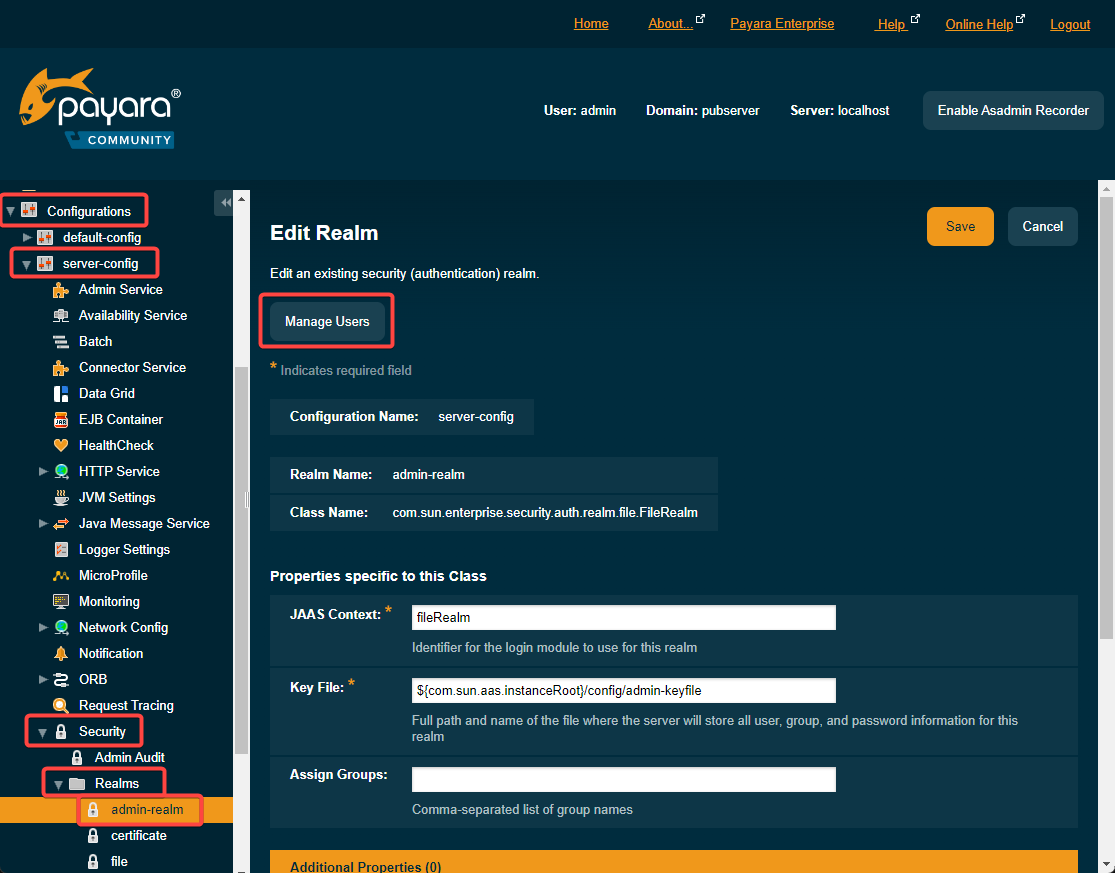Select the certificate realm
This screenshot has height=873, width=1115.
tap(138, 835)
